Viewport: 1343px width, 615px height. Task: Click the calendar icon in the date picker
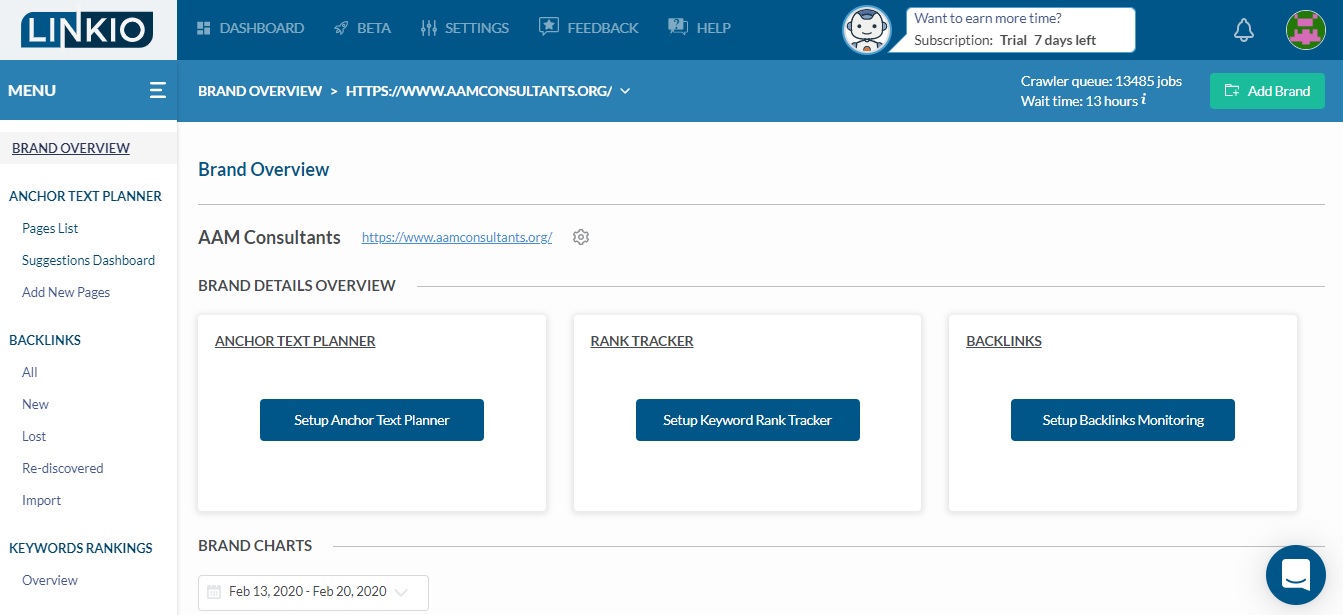213,592
